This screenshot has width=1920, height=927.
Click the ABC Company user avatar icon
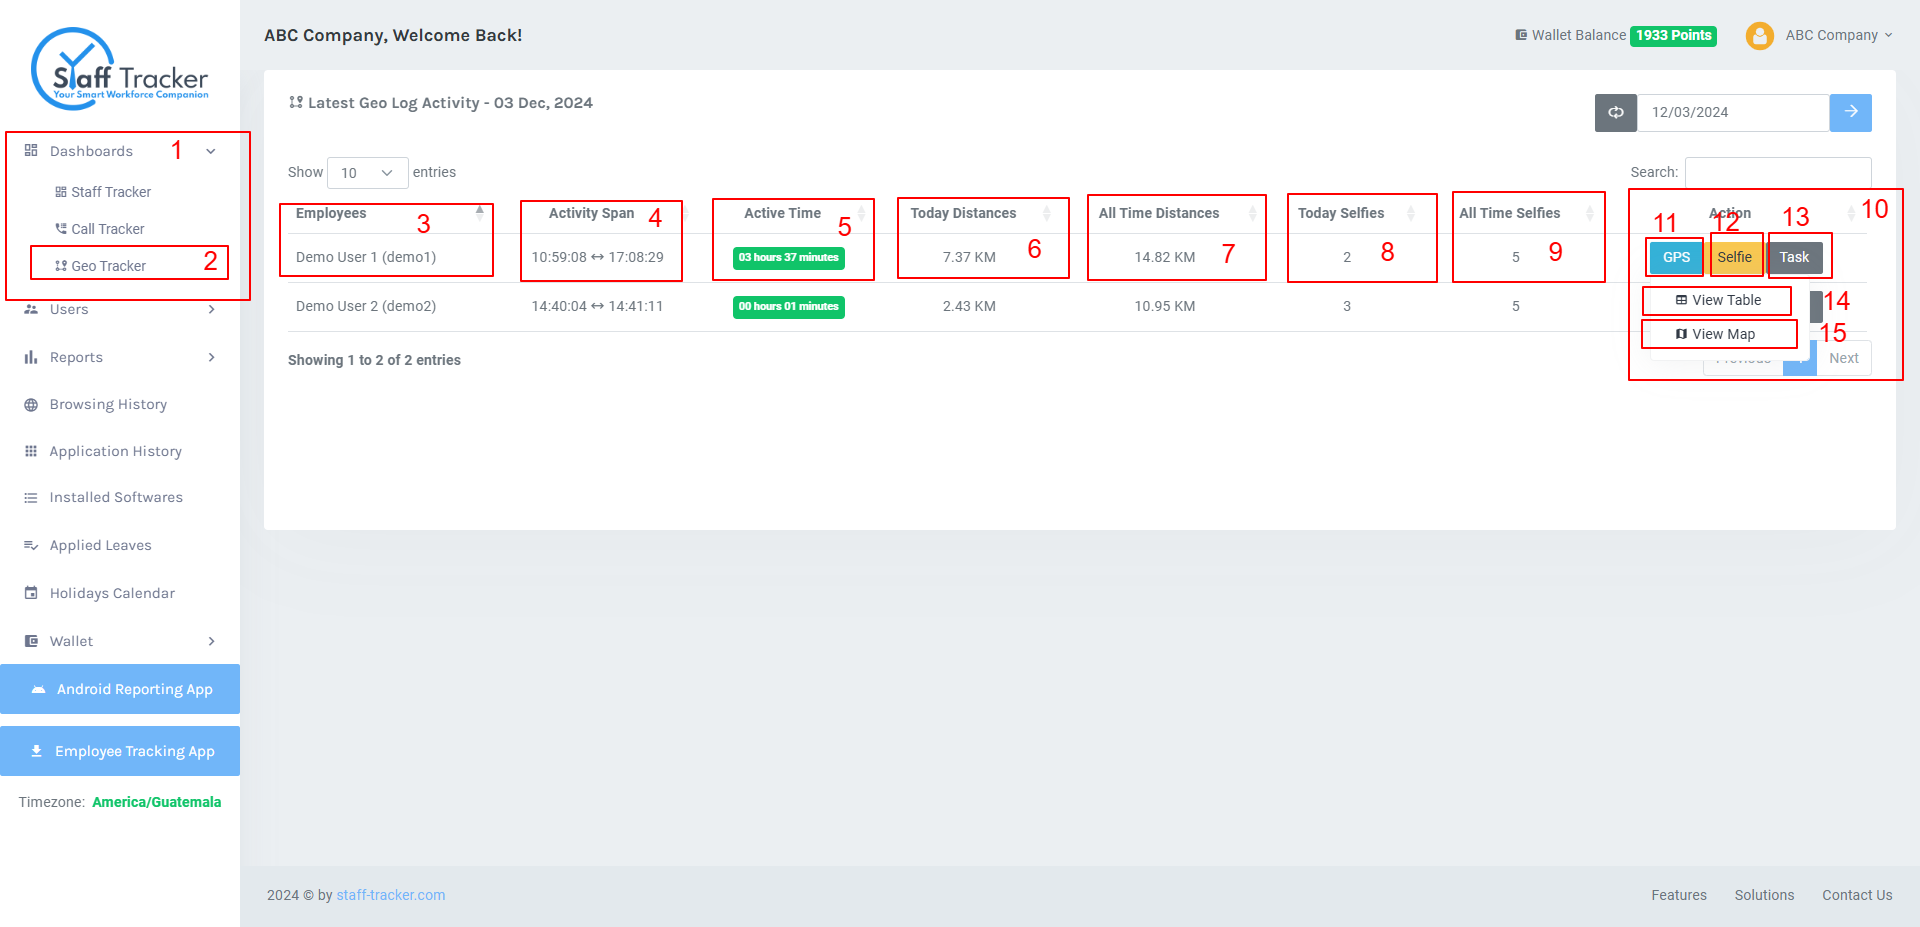pos(1759,35)
